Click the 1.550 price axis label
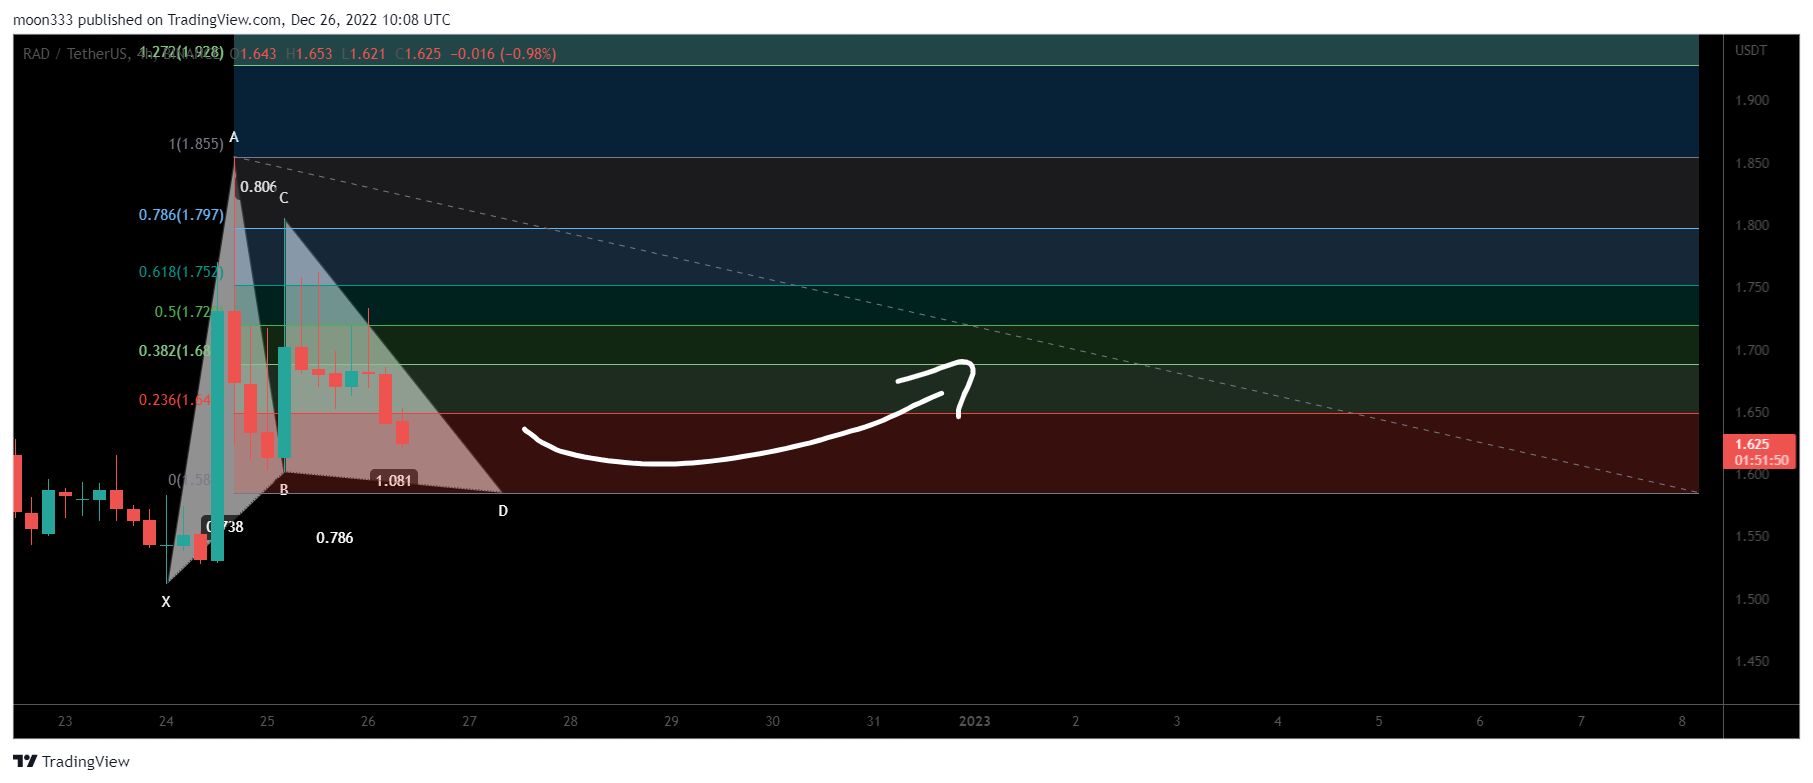The width and height of the screenshot is (1813, 783). 1752,537
